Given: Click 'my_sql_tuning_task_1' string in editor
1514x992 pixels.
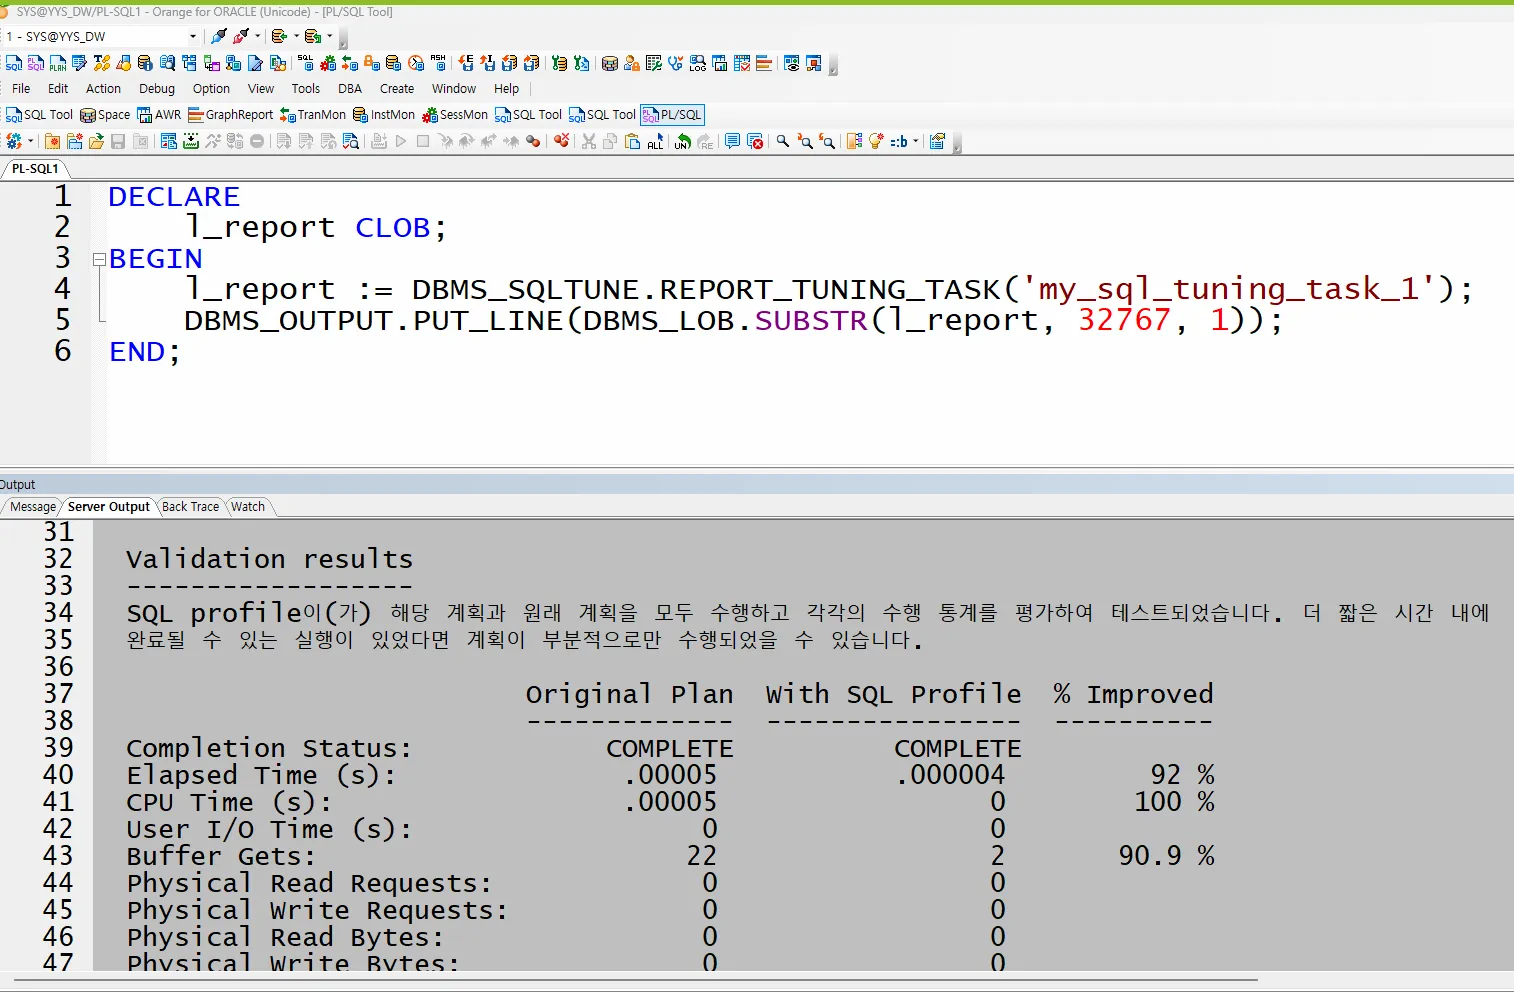Looking at the screenshot, I should coord(1229,289).
